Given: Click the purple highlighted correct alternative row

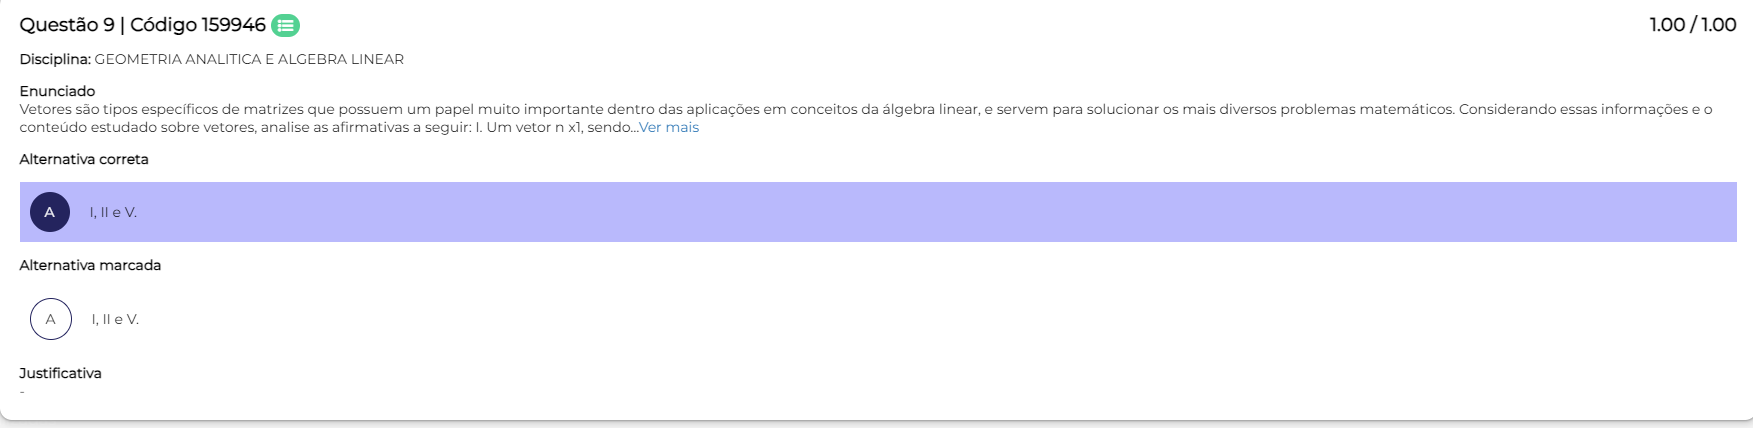Looking at the screenshot, I should 900,212.
